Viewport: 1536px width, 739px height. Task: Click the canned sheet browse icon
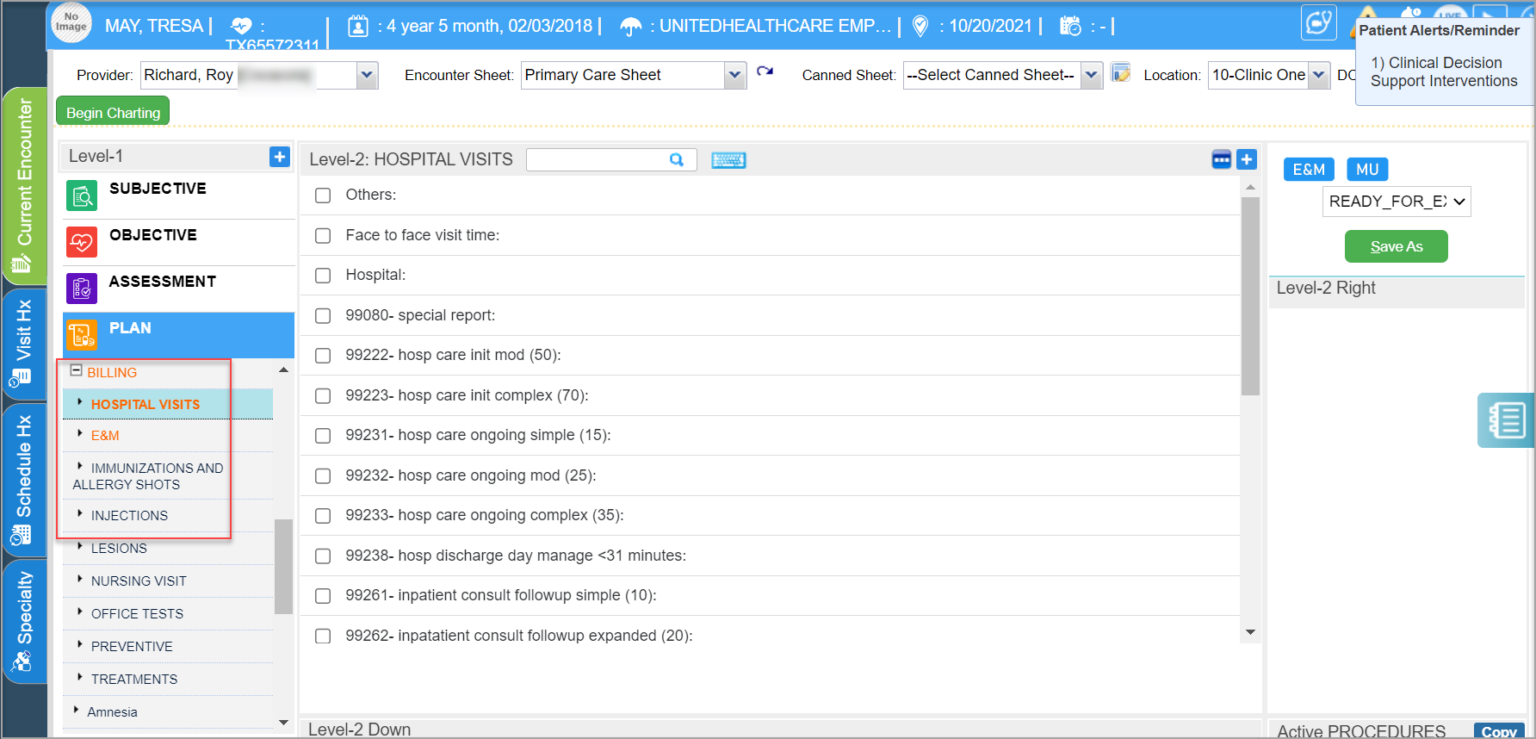coord(1122,74)
